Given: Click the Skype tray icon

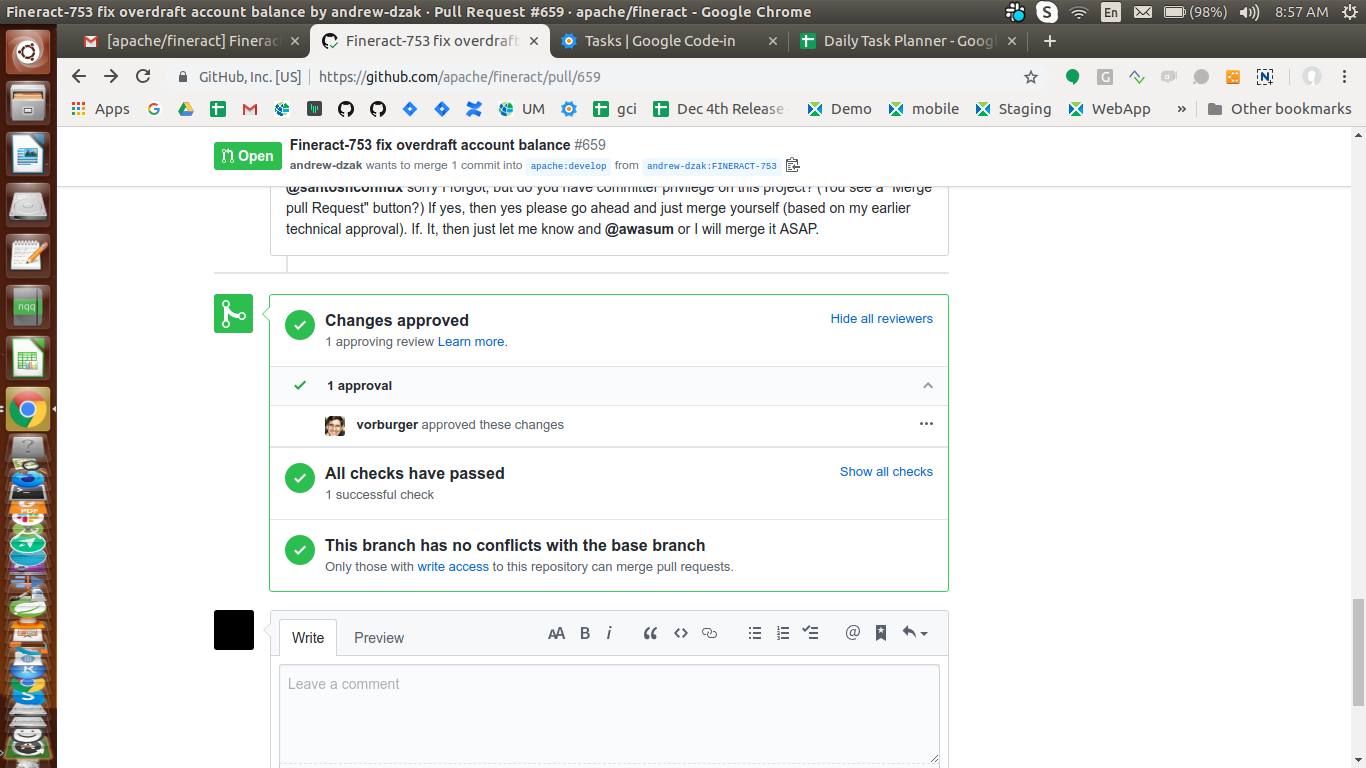Looking at the screenshot, I should [1047, 12].
